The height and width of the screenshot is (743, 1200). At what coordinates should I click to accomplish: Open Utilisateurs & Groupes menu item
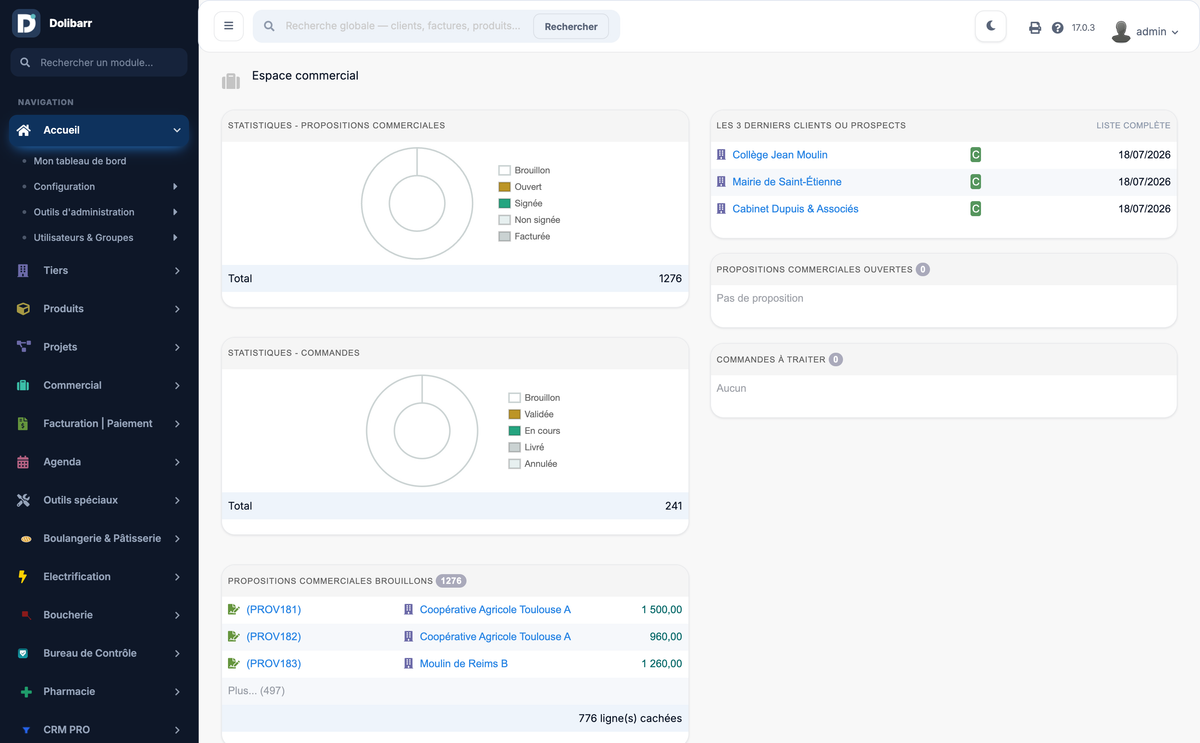tap(83, 238)
